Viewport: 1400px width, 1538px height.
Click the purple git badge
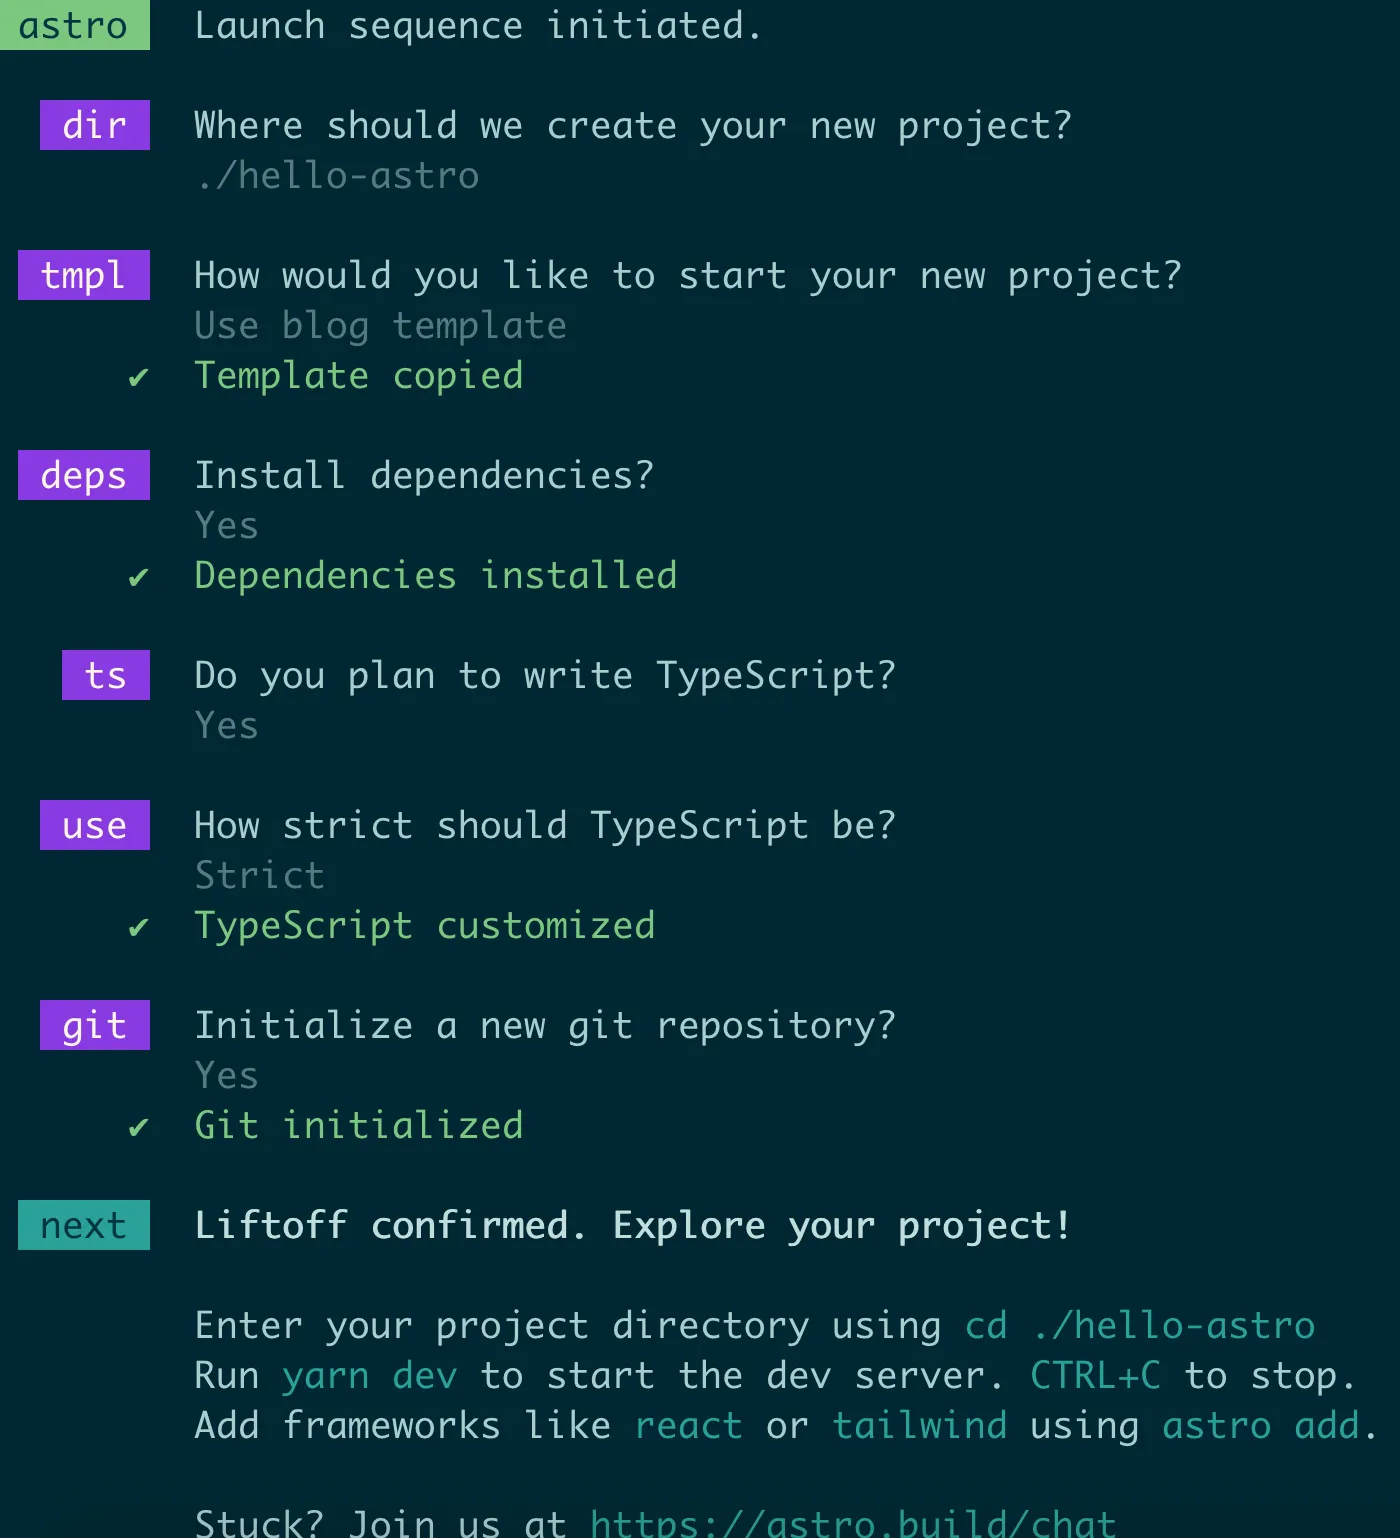pos(95,1025)
